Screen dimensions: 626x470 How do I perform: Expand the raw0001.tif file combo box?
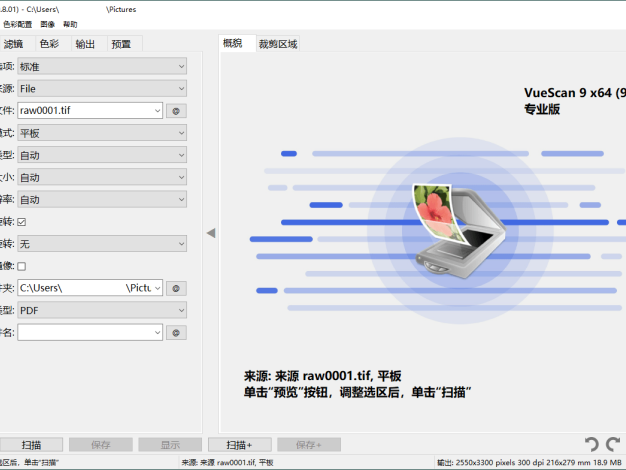pyautogui.click(x=157, y=111)
